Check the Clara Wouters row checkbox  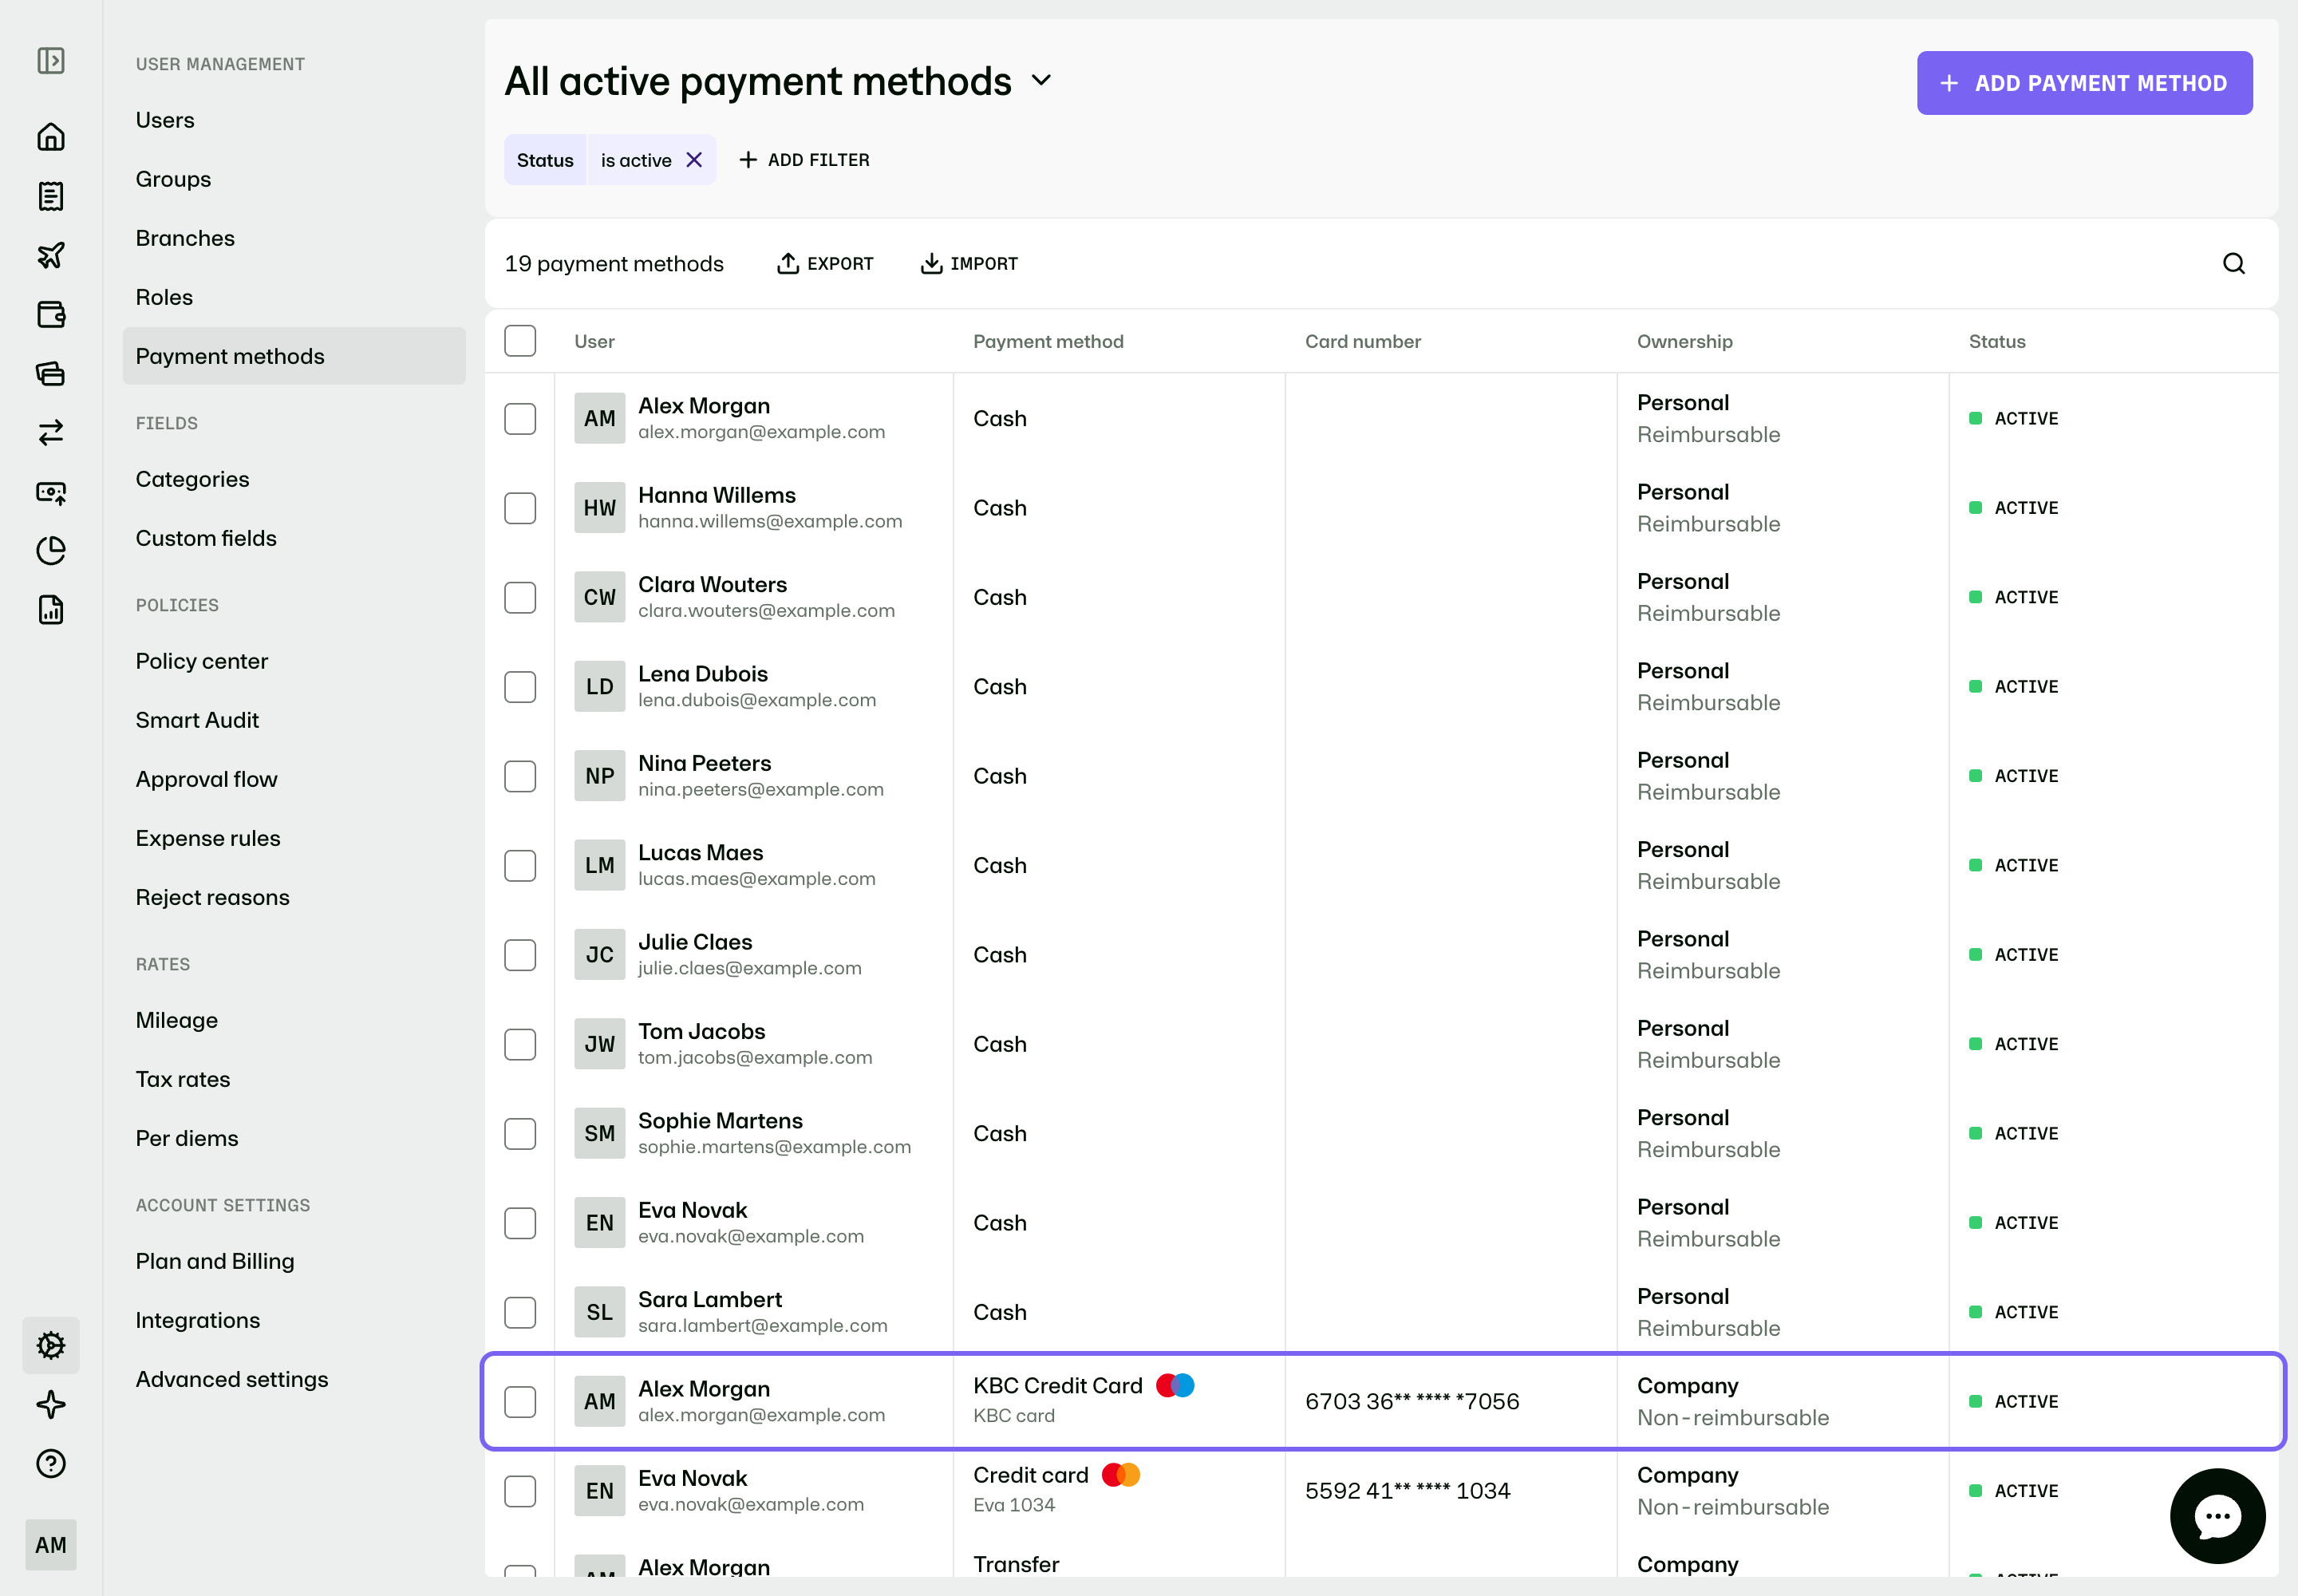pyautogui.click(x=520, y=598)
